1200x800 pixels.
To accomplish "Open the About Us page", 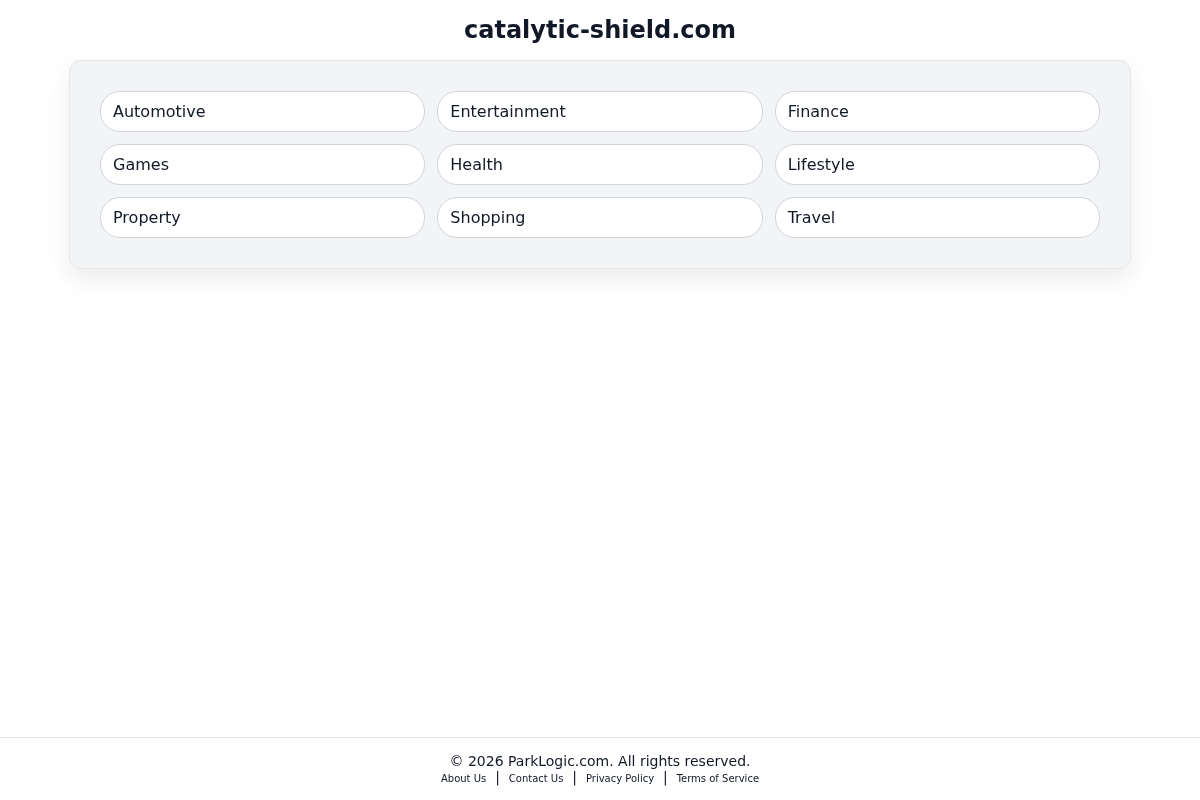I will [x=463, y=778].
